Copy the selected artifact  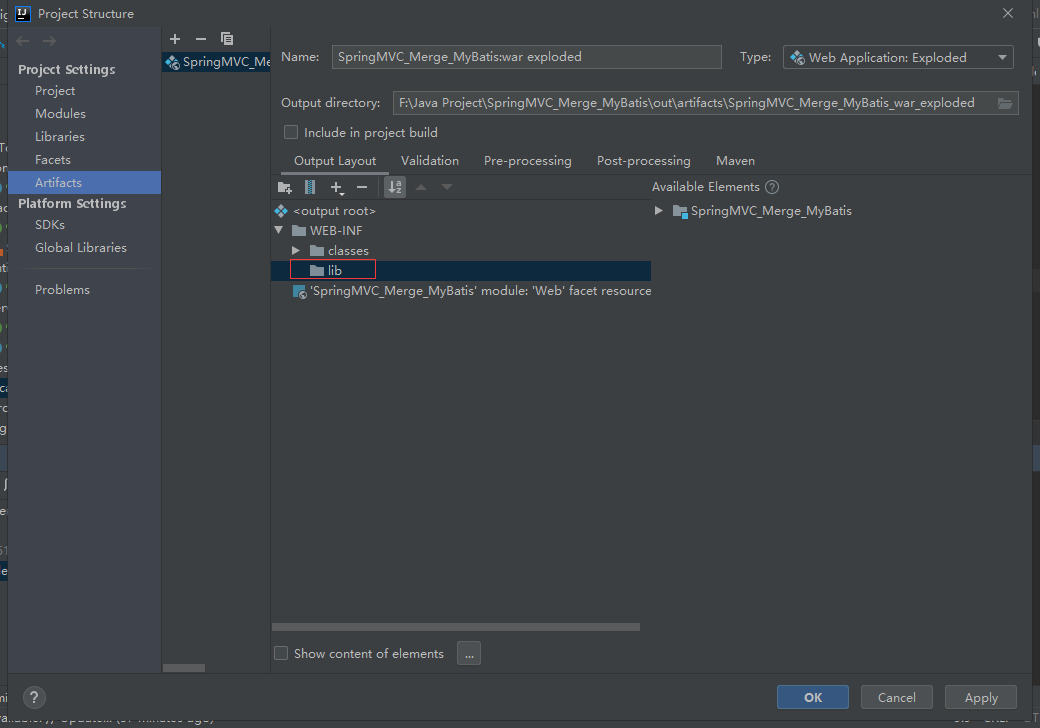point(227,39)
